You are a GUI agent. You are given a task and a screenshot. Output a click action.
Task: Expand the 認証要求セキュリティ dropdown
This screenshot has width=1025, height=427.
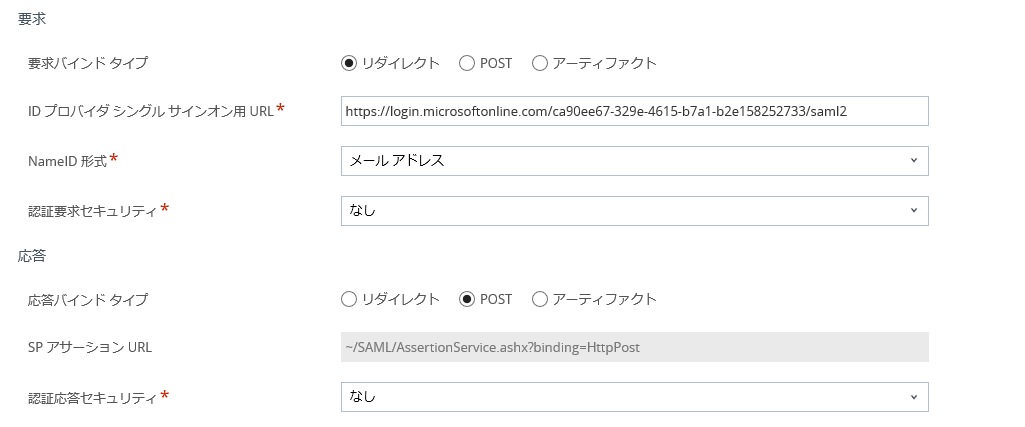coord(634,210)
